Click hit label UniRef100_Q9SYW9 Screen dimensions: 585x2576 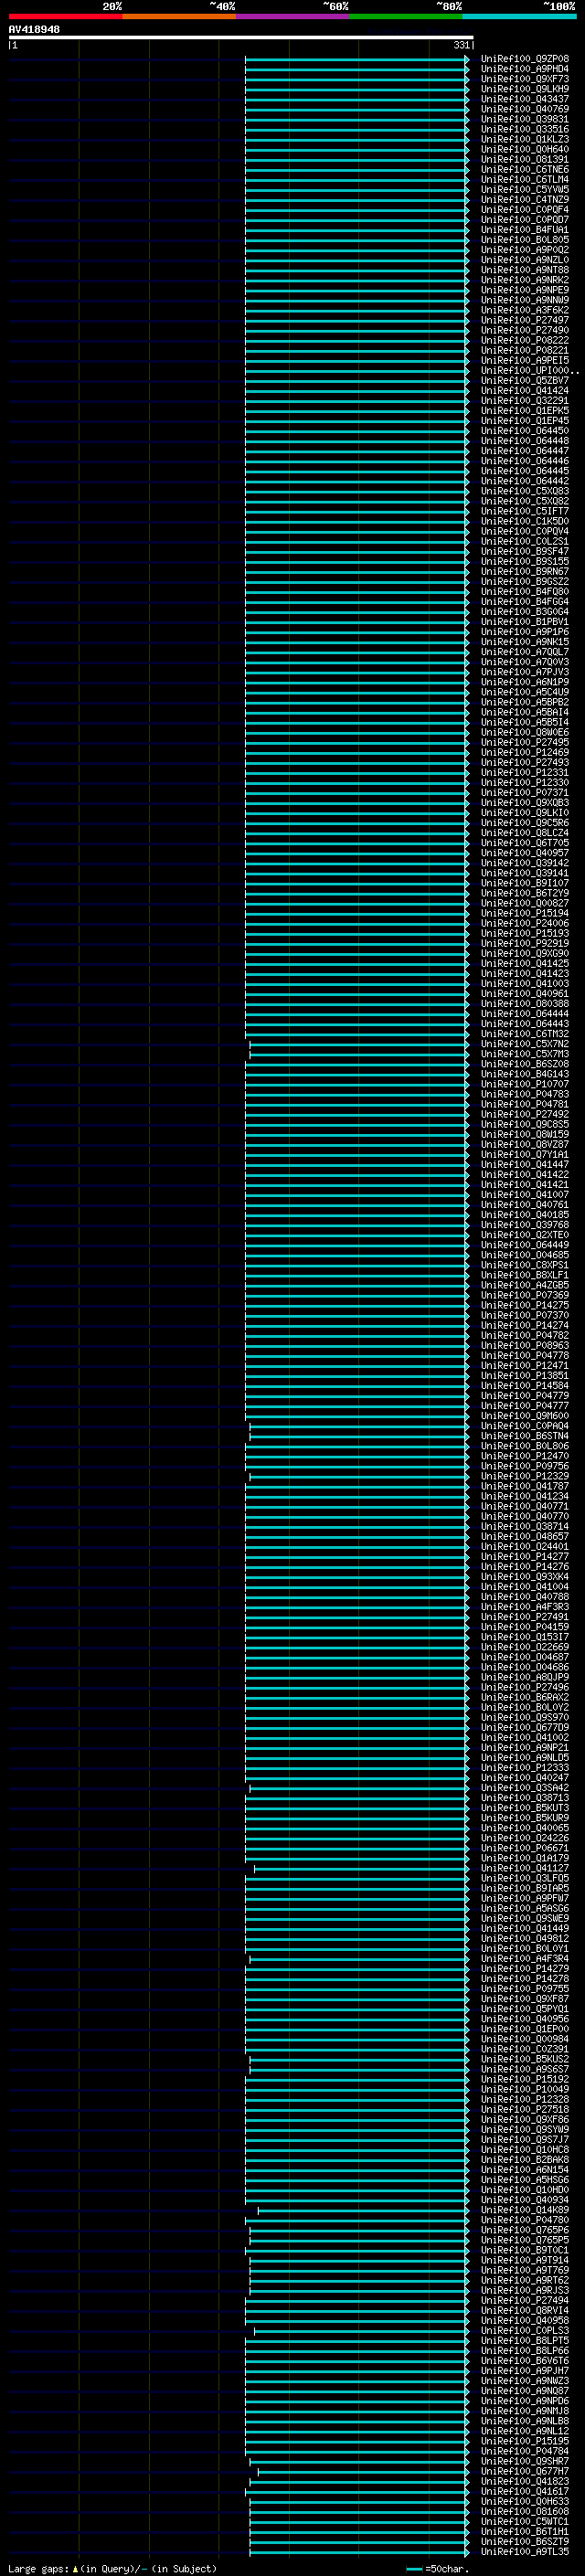coord(525,2129)
